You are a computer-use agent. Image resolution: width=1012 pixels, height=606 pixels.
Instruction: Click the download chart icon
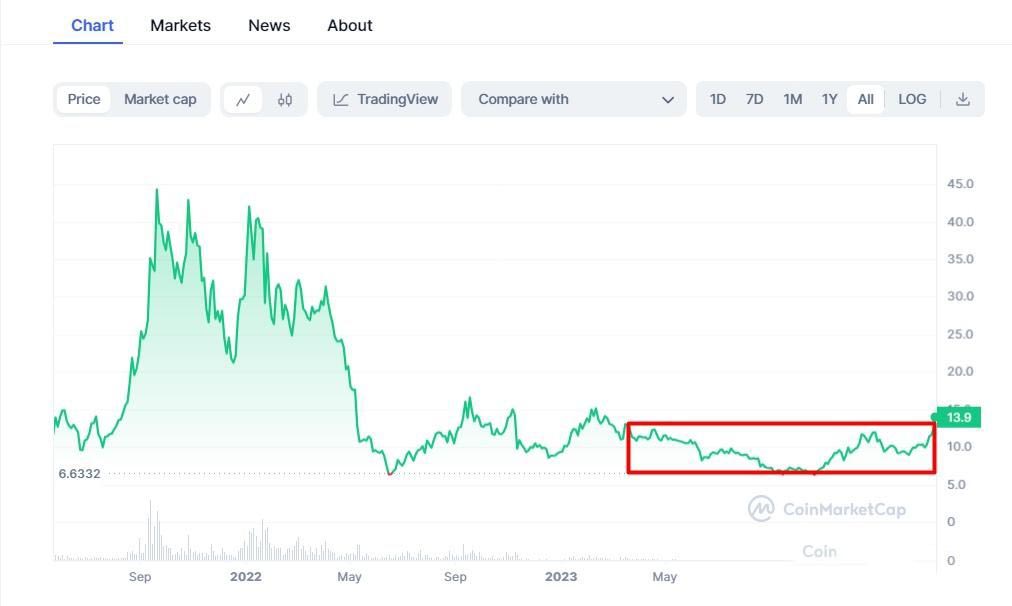963,99
